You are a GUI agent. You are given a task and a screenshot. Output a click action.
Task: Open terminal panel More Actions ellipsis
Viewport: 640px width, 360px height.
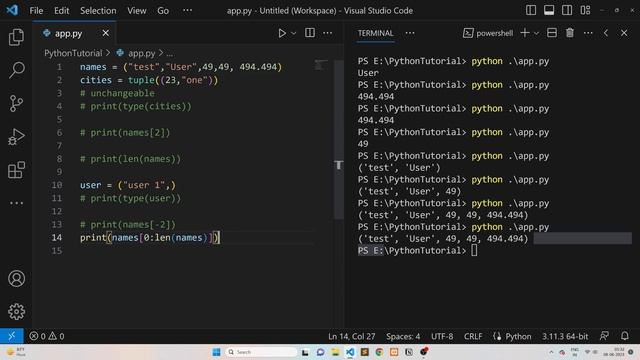click(588, 33)
